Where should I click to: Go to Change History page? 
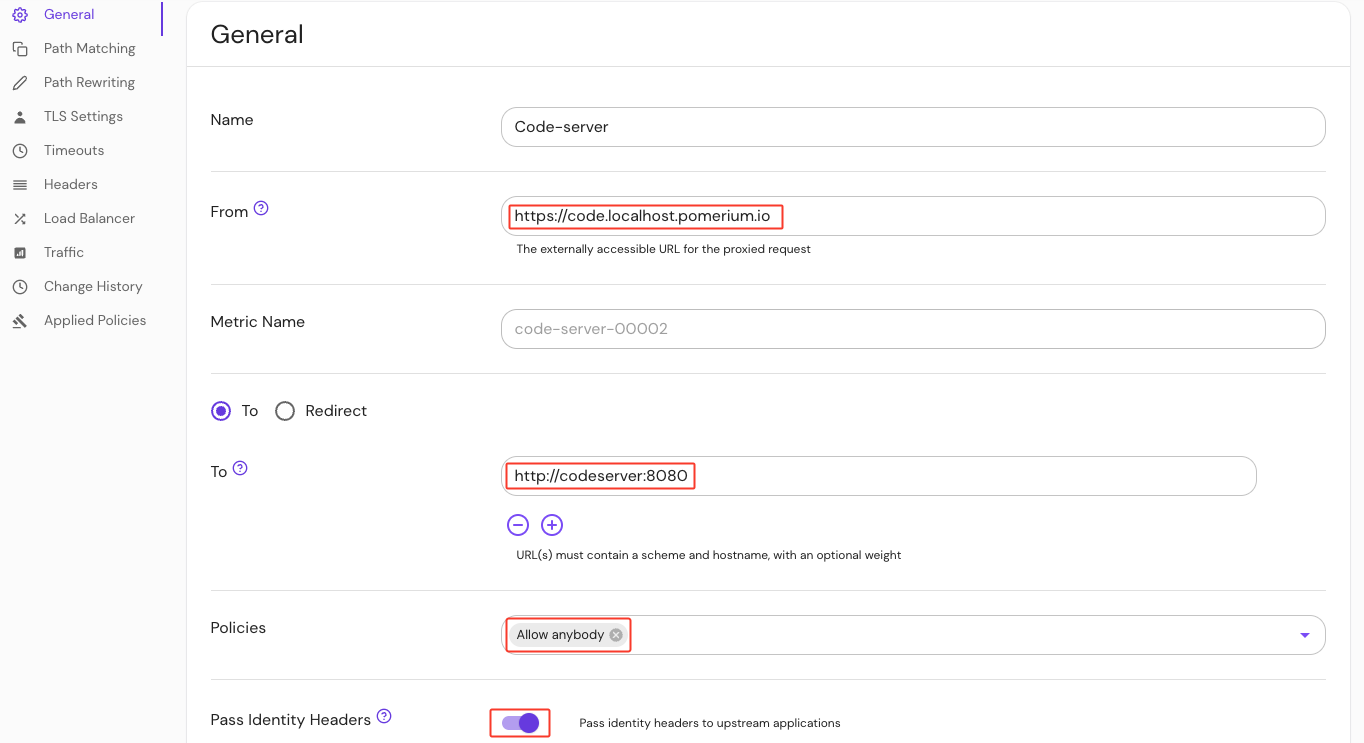(93, 287)
